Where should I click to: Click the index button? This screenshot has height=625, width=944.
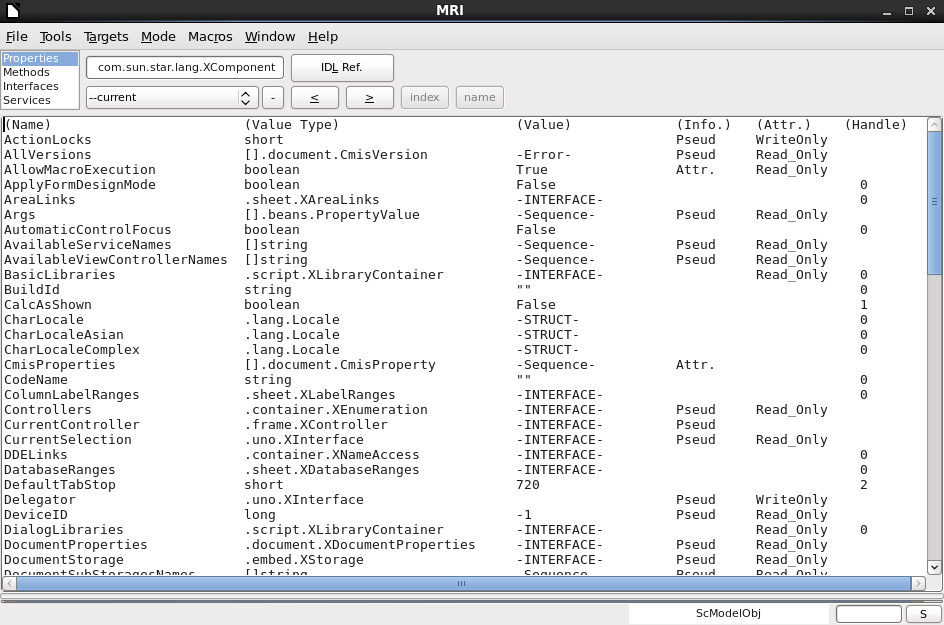(425, 98)
